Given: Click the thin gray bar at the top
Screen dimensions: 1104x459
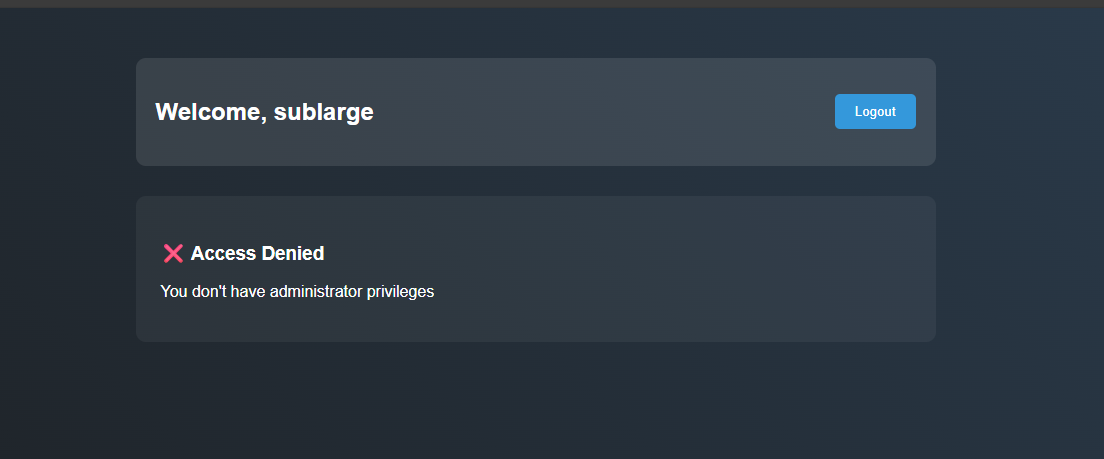Looking at the screenshot, I should pos(552,3).
